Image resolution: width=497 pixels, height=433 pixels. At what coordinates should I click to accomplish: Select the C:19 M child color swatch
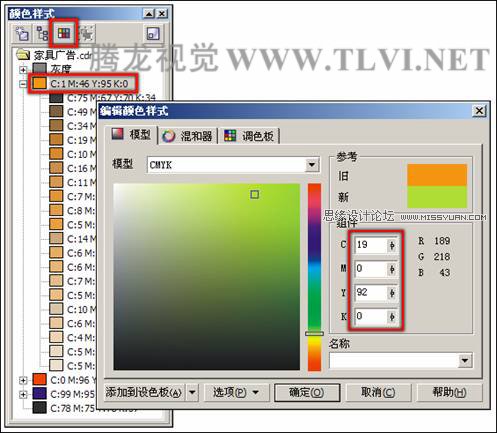click(56, 140)
